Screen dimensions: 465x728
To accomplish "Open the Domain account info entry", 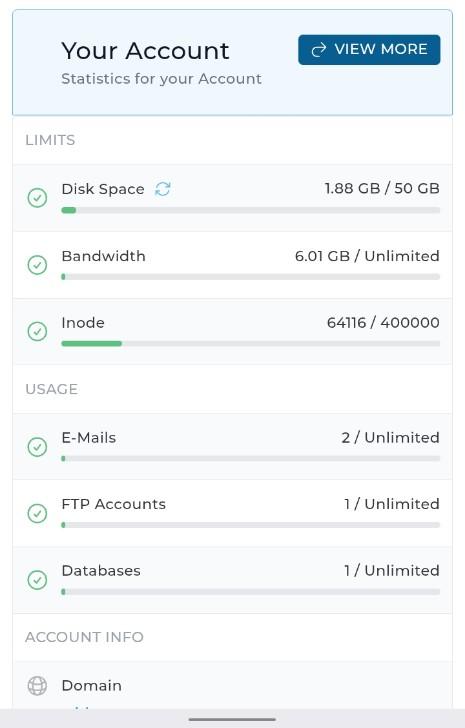I will coord(232,686).
